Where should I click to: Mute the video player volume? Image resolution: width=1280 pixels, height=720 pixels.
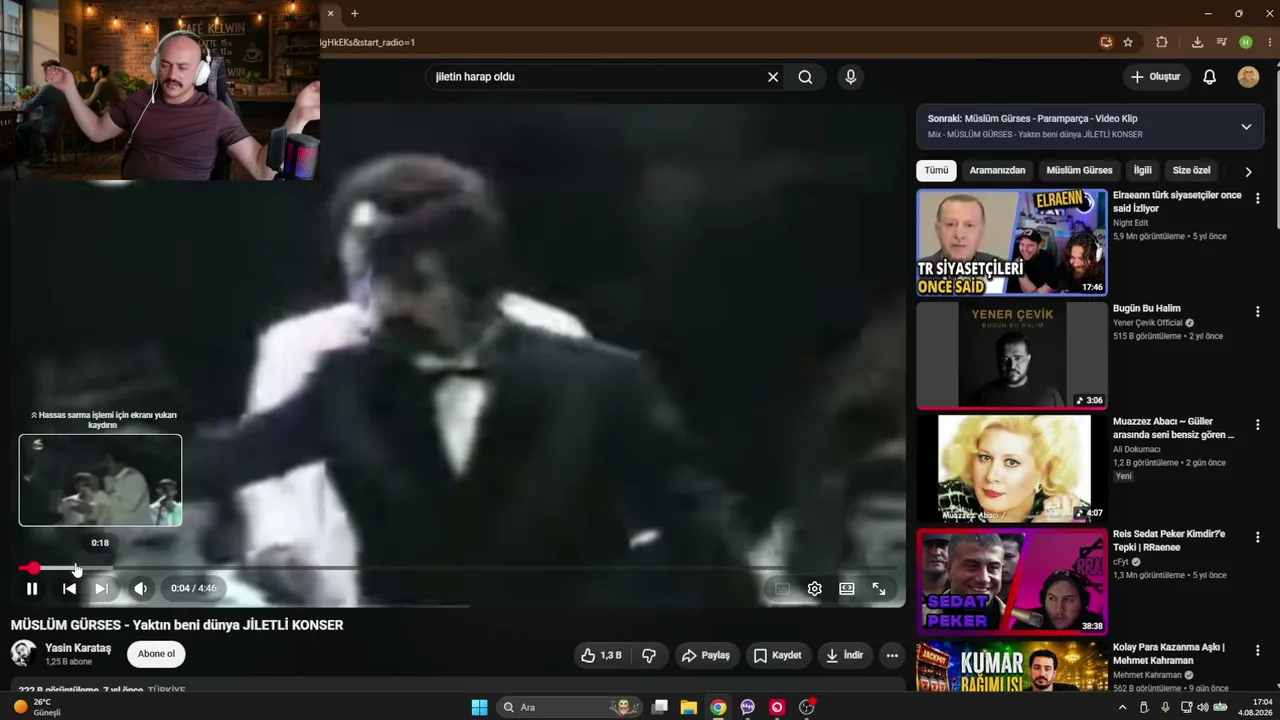(x=140, y=589)
